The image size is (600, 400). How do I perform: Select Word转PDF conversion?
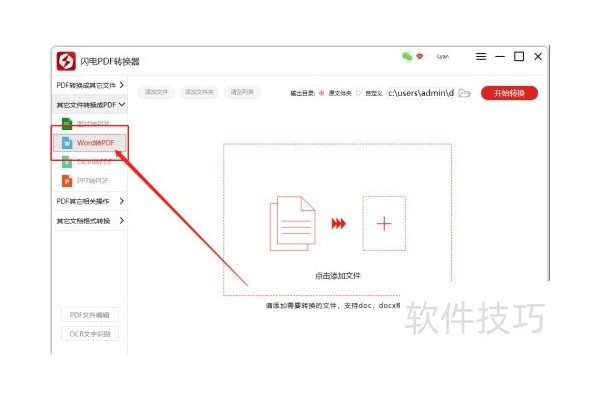pos(90,143)
